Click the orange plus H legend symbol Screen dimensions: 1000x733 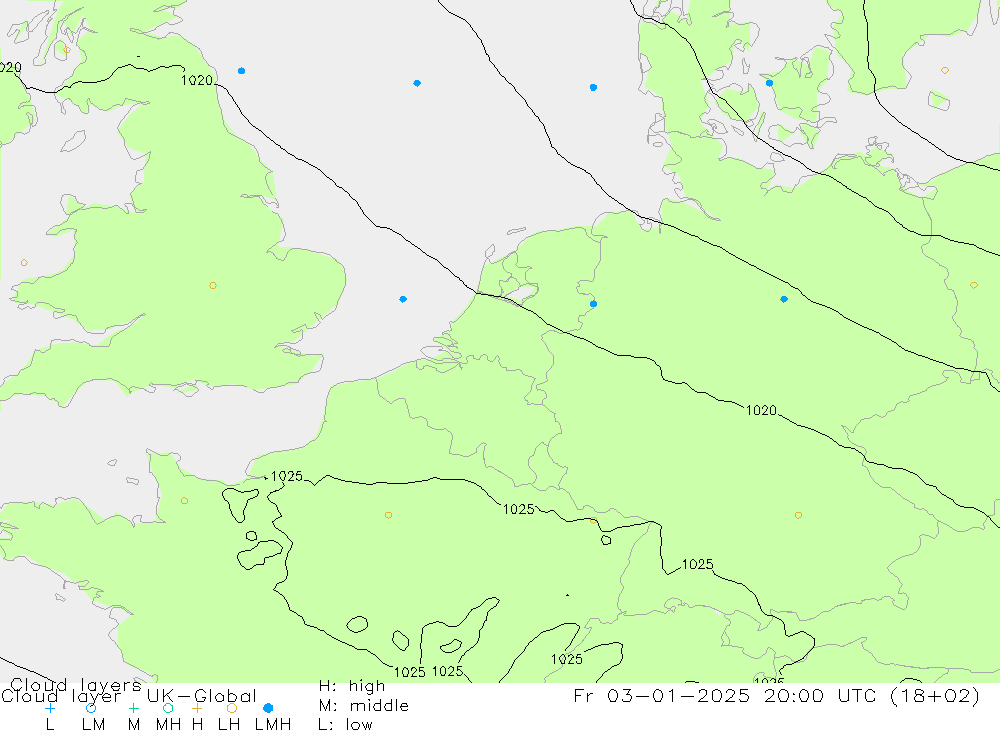(x=197, y=708)
